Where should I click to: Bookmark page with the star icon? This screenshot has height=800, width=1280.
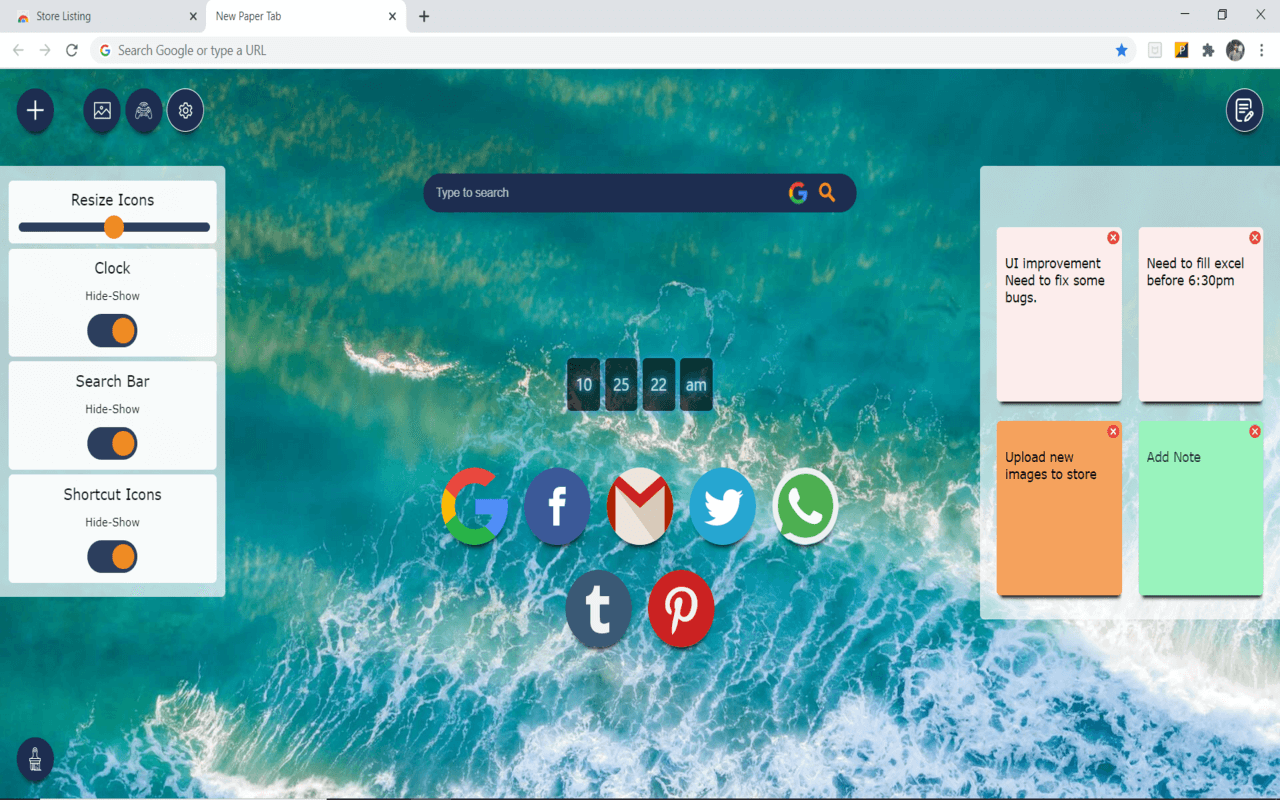(1122, 50)
